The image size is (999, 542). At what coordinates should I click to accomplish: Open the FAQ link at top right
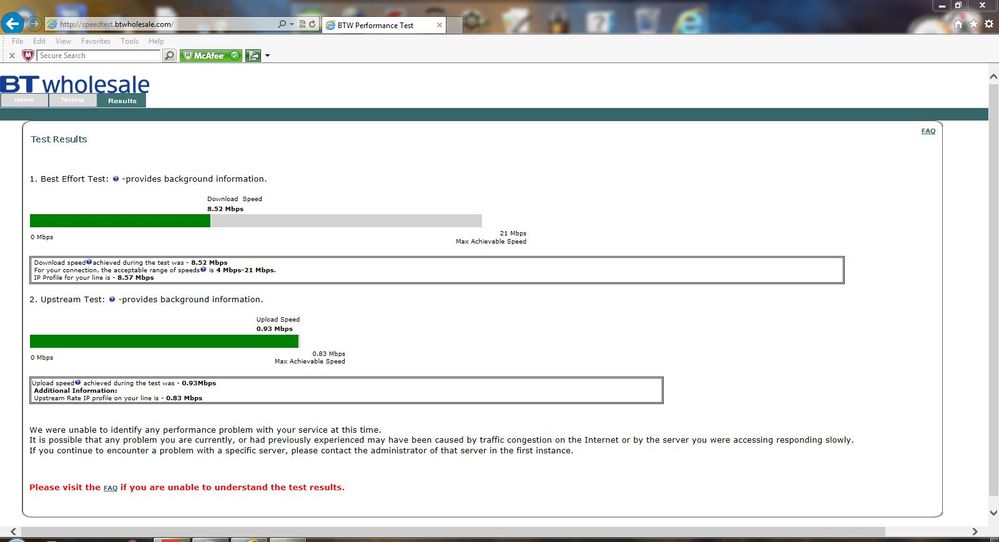pos(928,131)
